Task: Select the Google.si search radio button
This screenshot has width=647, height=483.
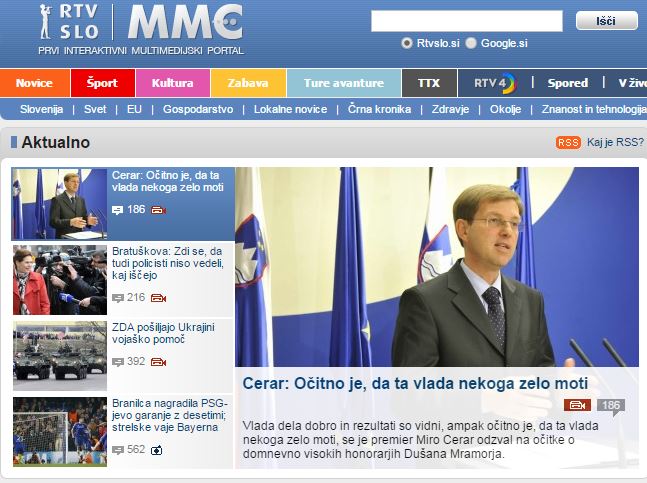Action: [471, 43]
